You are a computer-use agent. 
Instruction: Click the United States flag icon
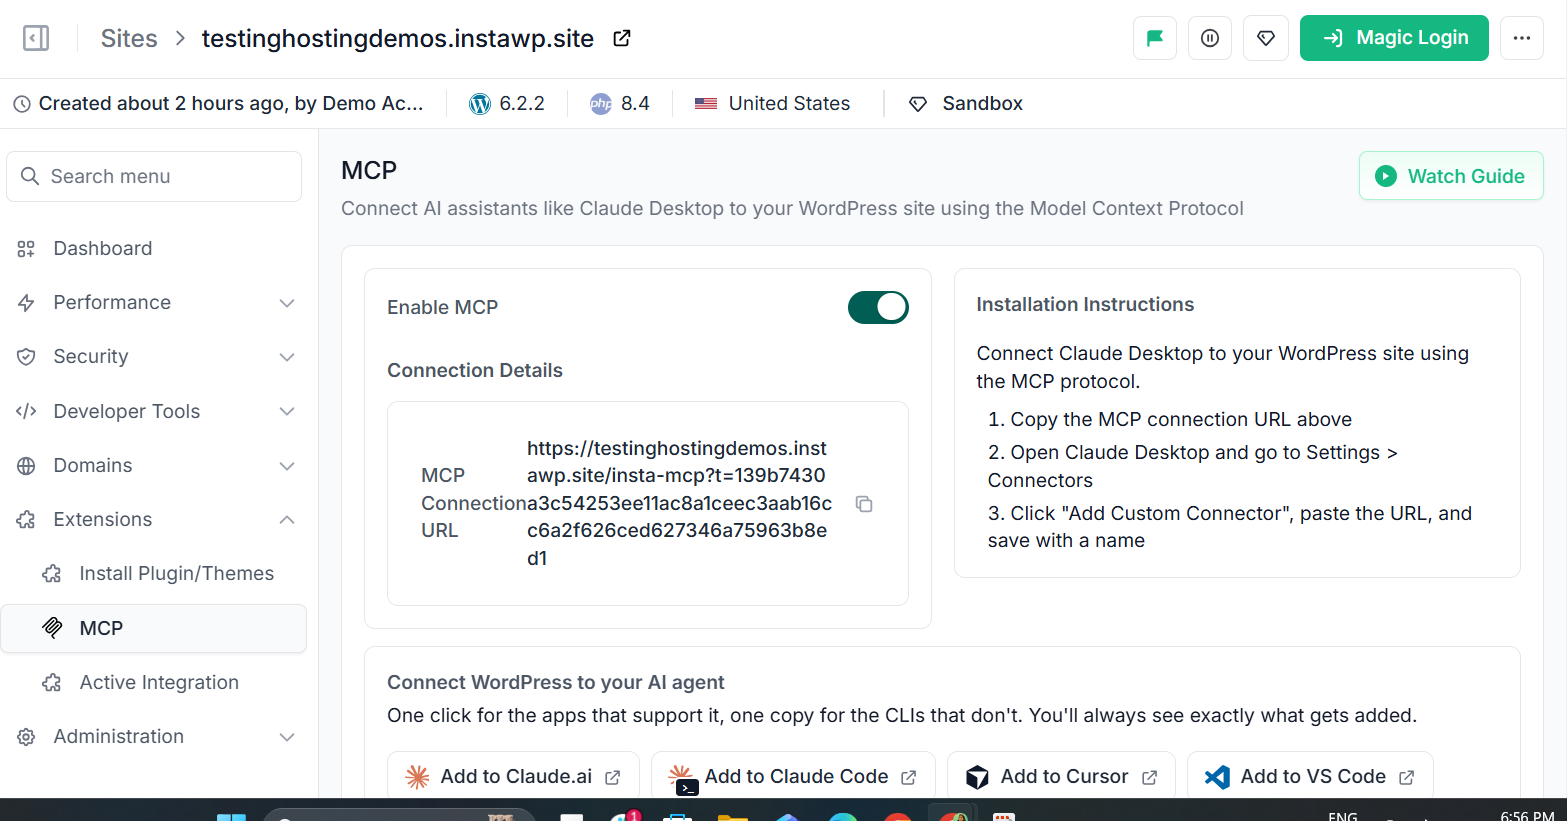click(706, 104)
